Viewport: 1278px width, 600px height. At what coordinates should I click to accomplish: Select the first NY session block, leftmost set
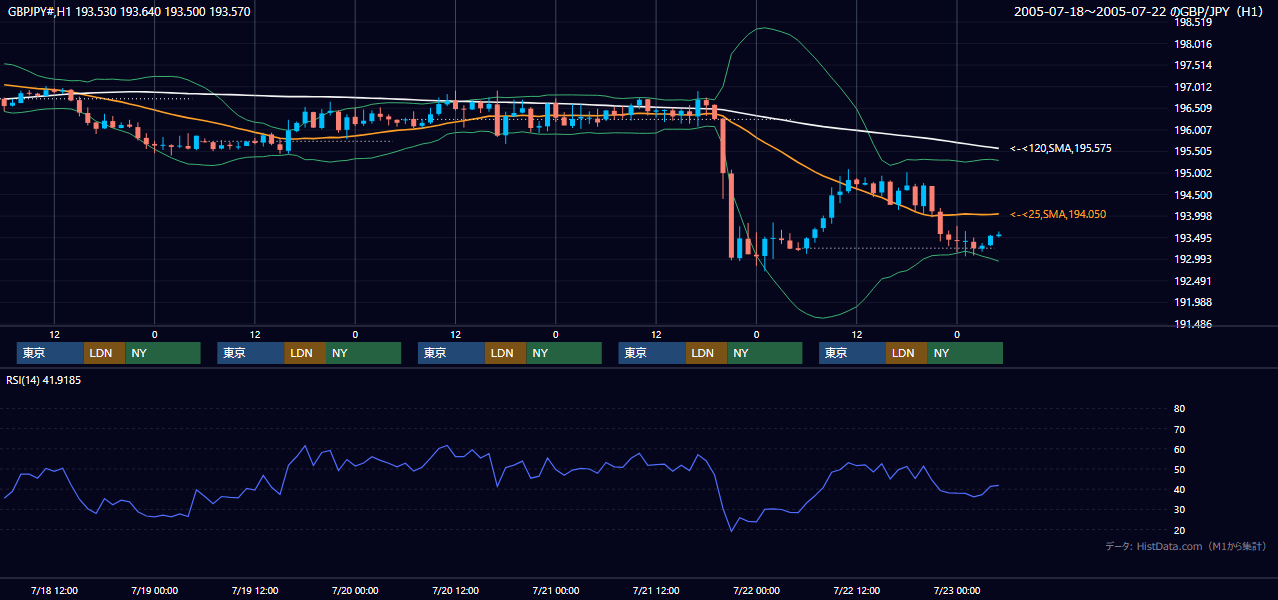click(163, 353)
